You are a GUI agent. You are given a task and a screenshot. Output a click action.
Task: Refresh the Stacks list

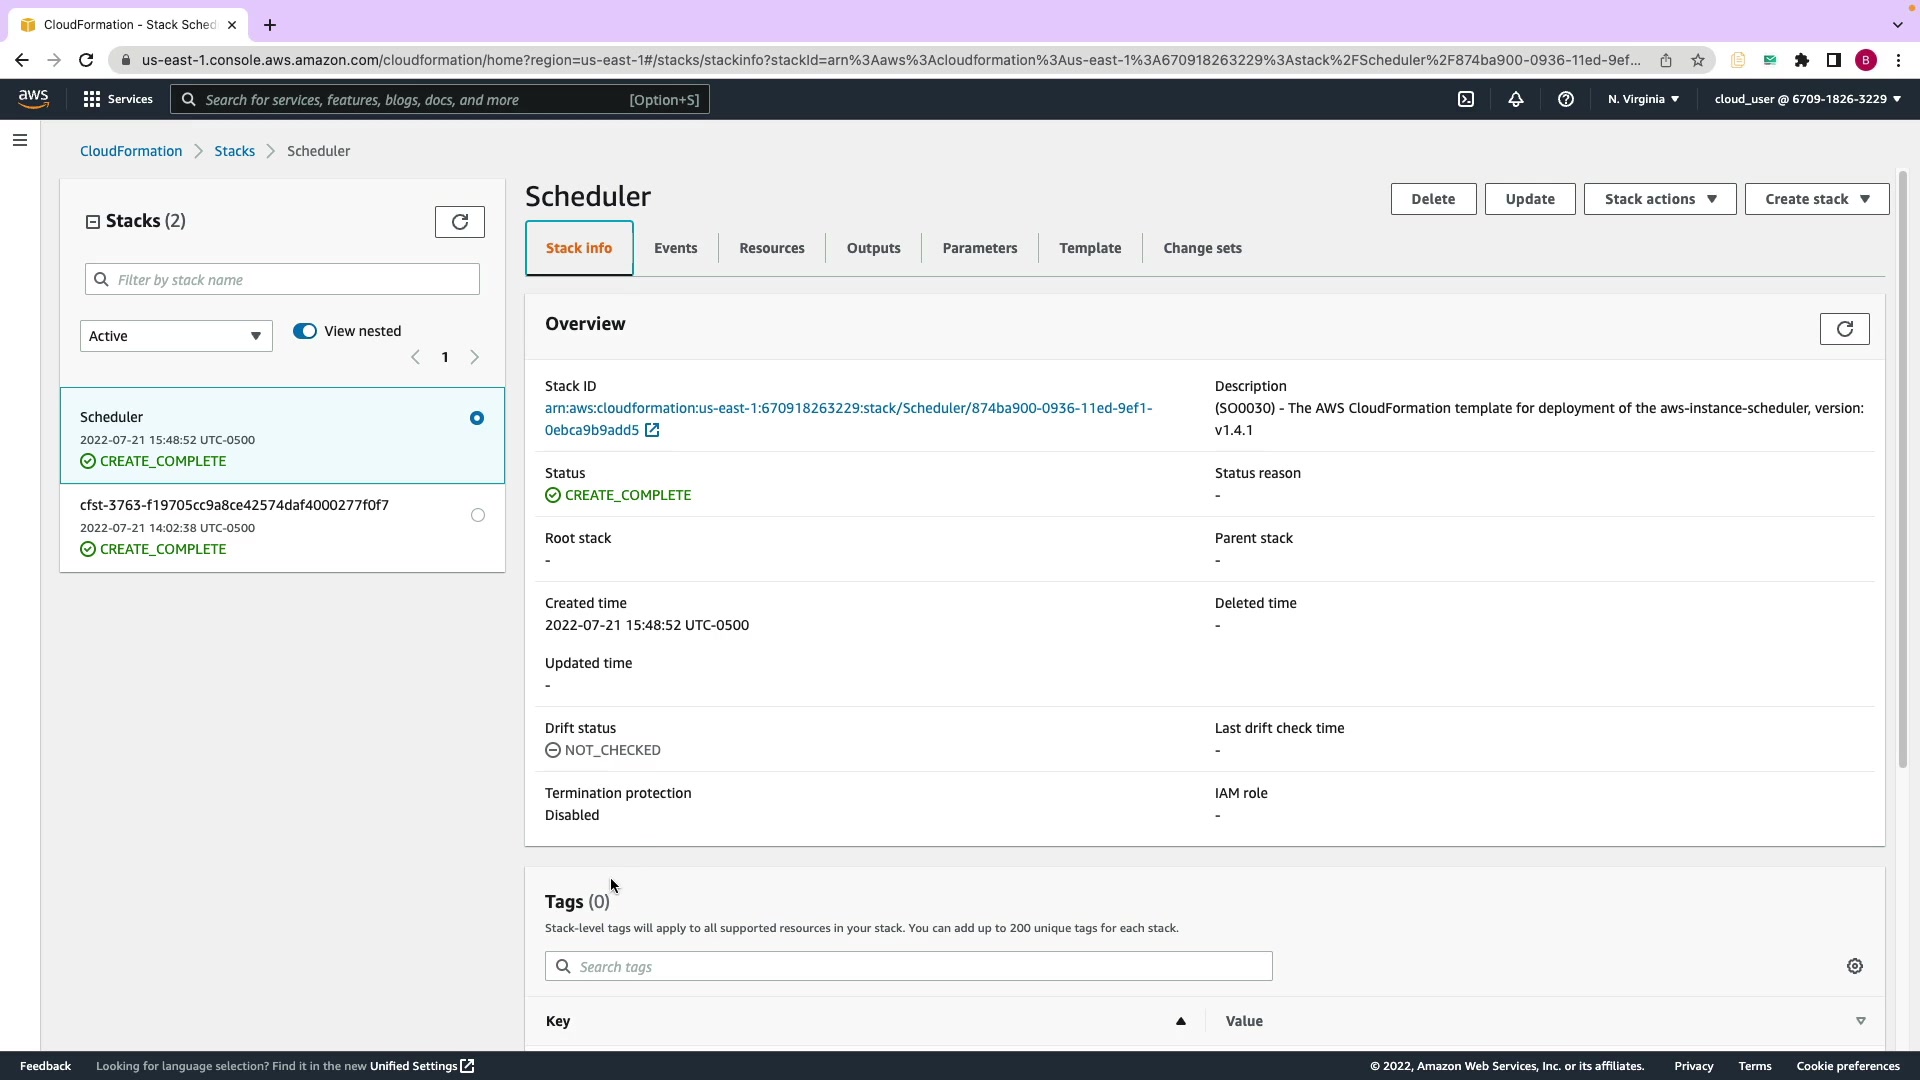click(460, 222)
